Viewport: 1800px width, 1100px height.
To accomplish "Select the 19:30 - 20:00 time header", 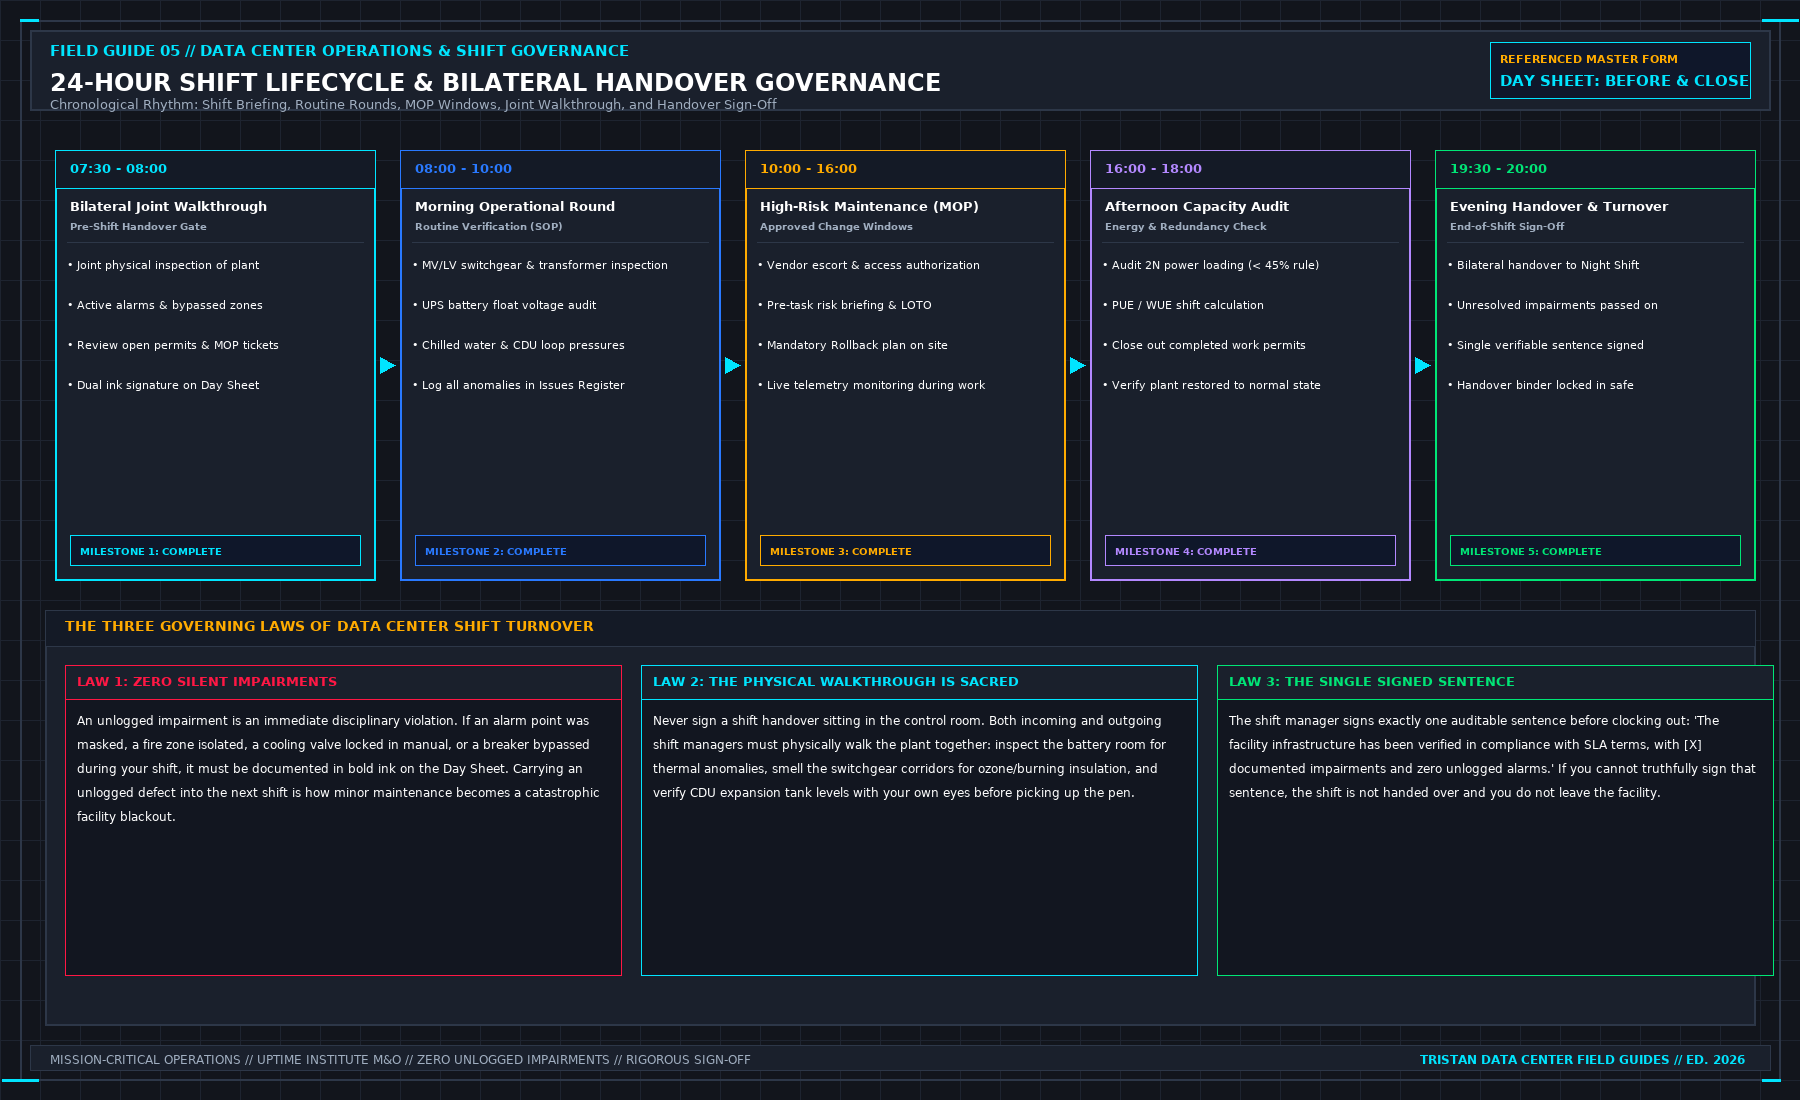I will click(x=1595, y=169).
